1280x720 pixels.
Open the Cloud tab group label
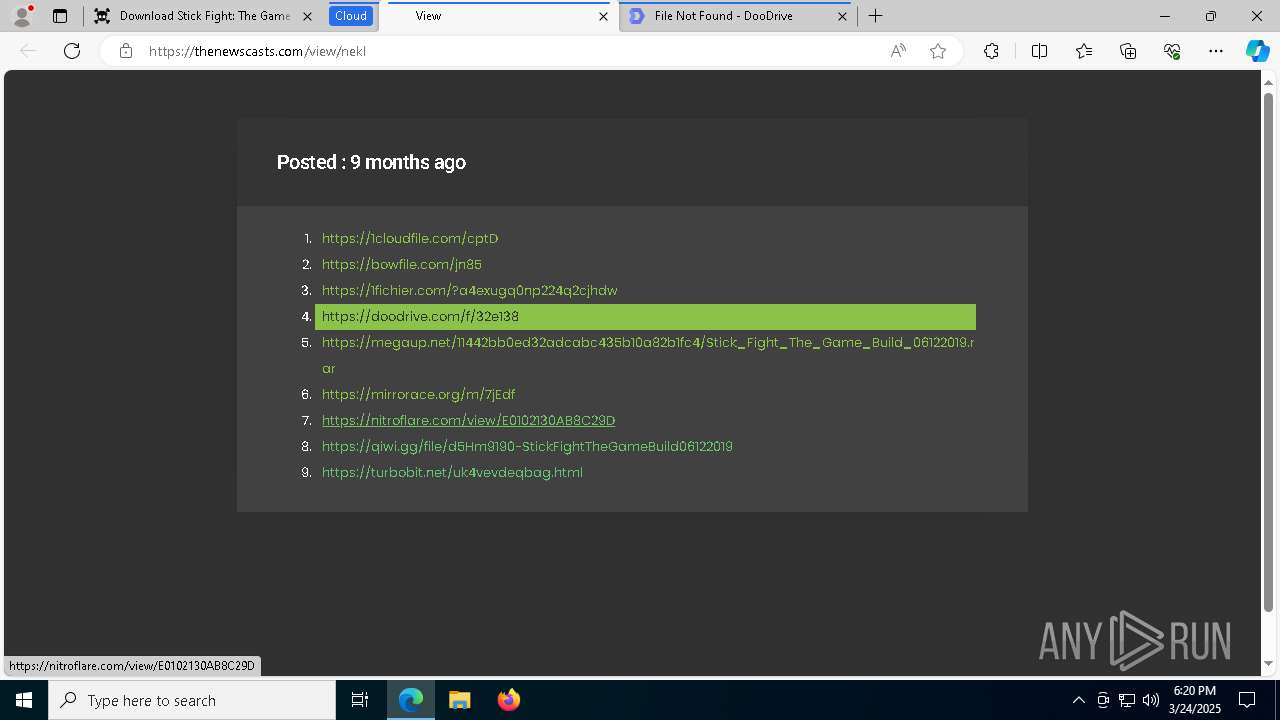click(351, 16)
